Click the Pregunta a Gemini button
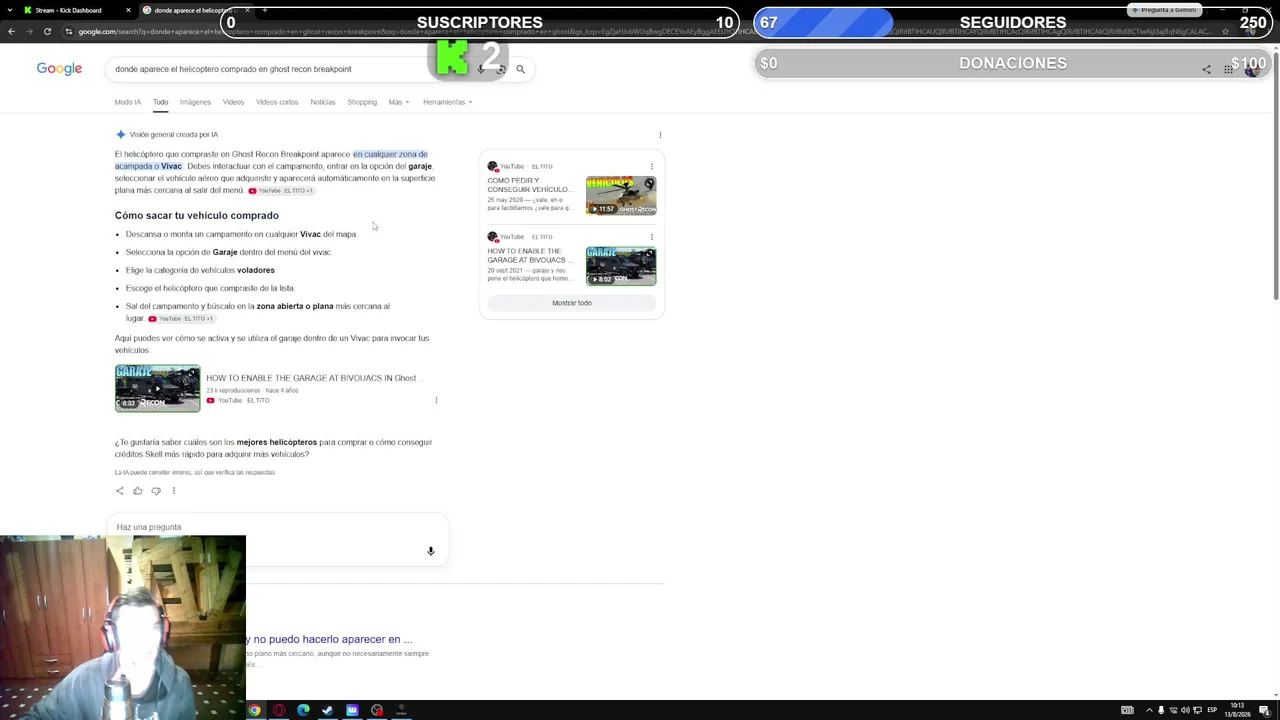The width and height of the screenshot is (1280, 720). [x=1164, y=10]
